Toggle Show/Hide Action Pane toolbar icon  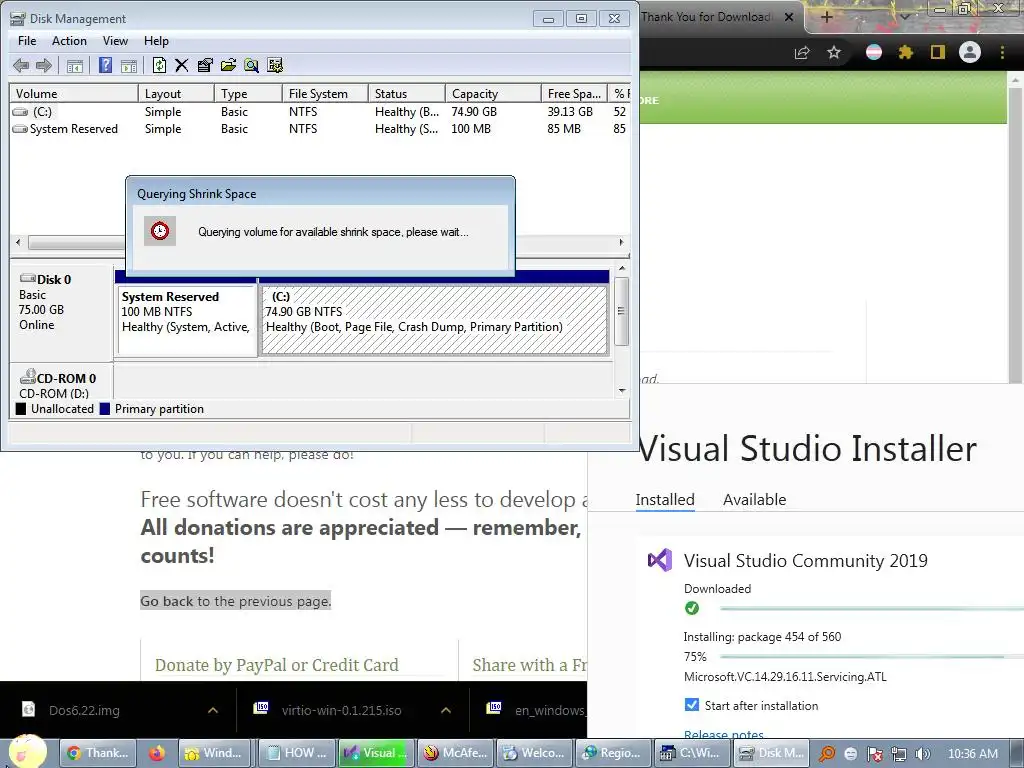129,65
